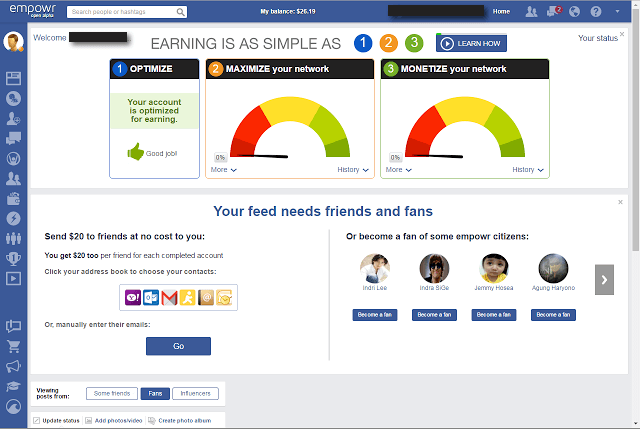Open the shopping cart sidebar icon
This screenshot has width=640, height=429.
point(13,346)
